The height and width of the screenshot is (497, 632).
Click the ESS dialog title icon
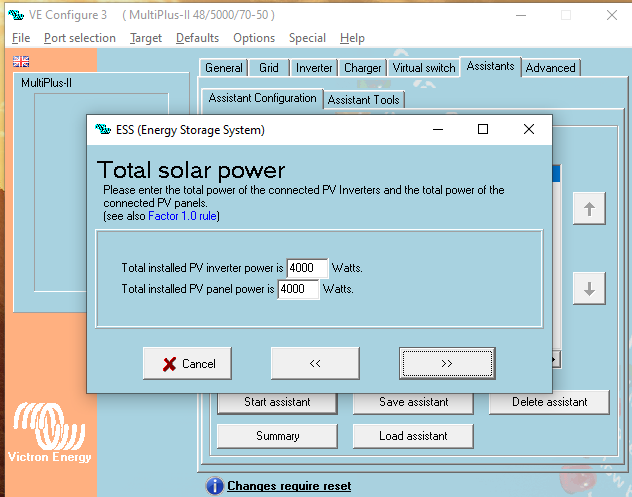(x=102, y=130)
